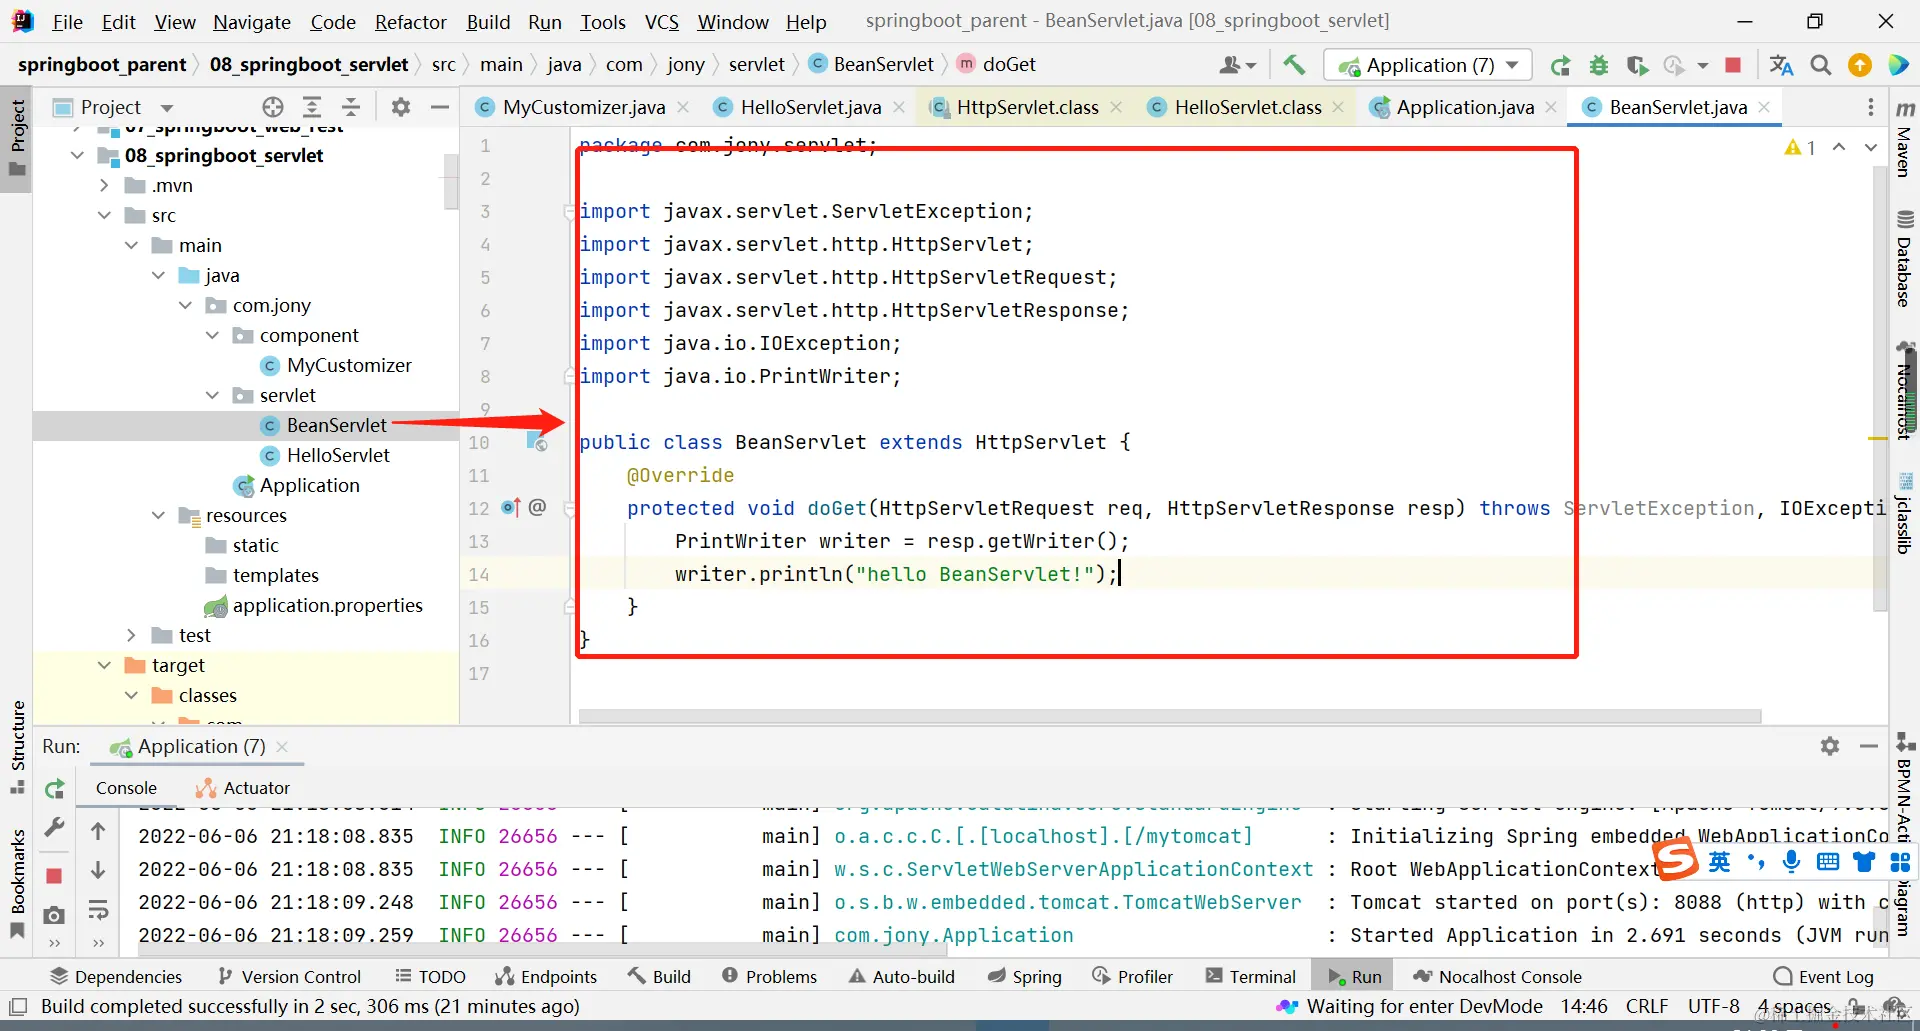Stop the running application in the main toolbar

coord(1734,65)
